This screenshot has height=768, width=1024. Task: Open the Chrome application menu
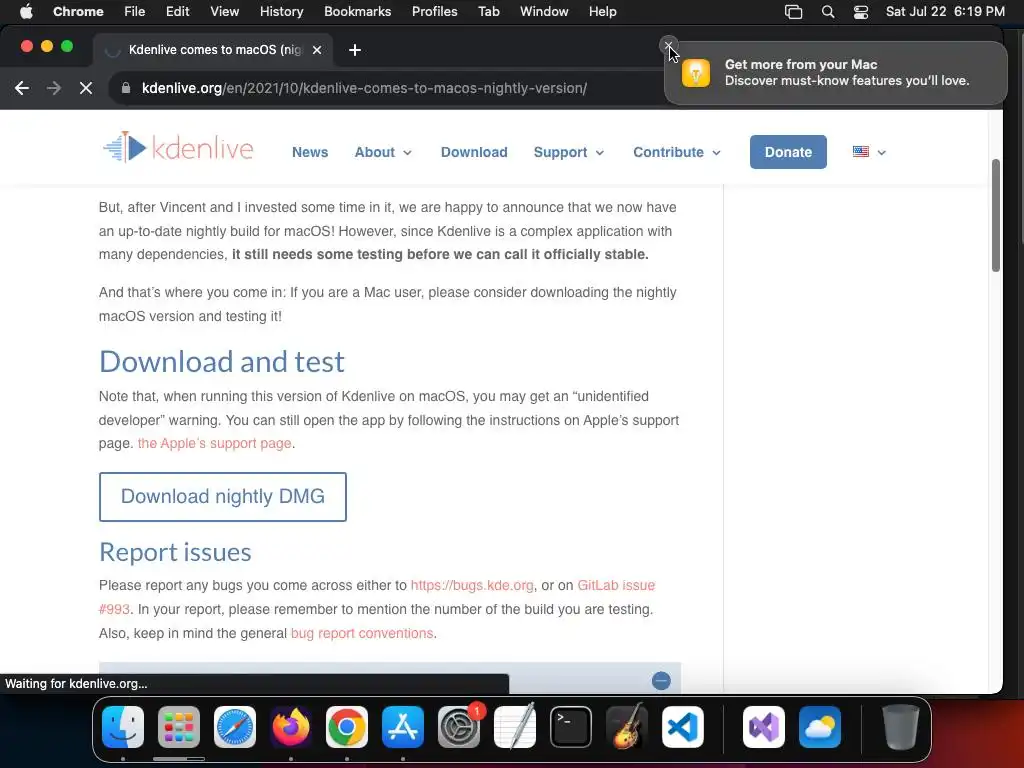pyautogui.click(x=78, y=12)
